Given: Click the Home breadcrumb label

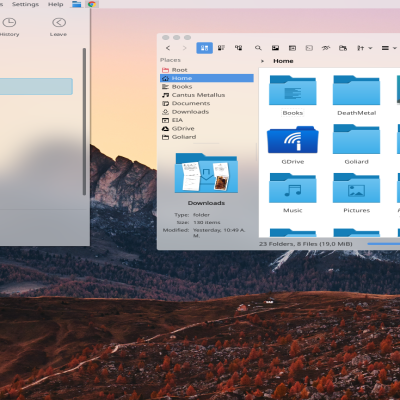Looking at the screenshot, I should [283, 61].
